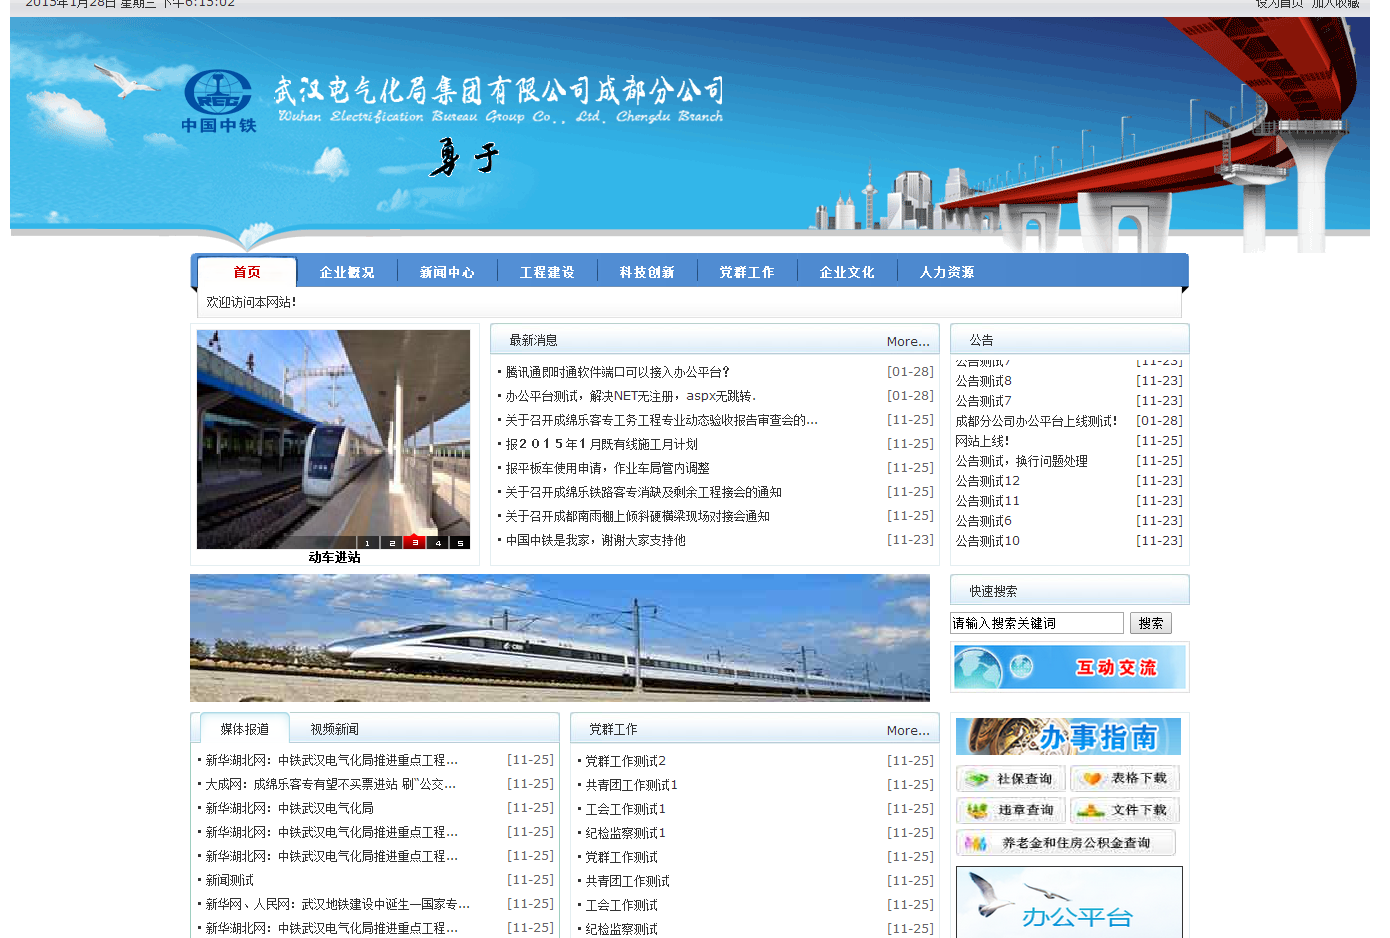Open news 中国中铁是我家，谢谢大家支持他
This screenshot has height=938, width=1390.
click(x=595, y=540)
